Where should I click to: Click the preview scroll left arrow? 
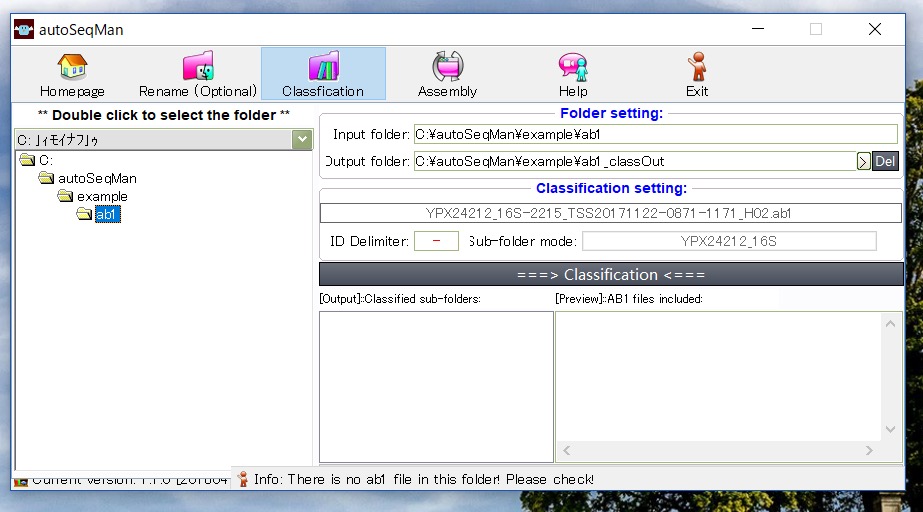tap(566, 451)
